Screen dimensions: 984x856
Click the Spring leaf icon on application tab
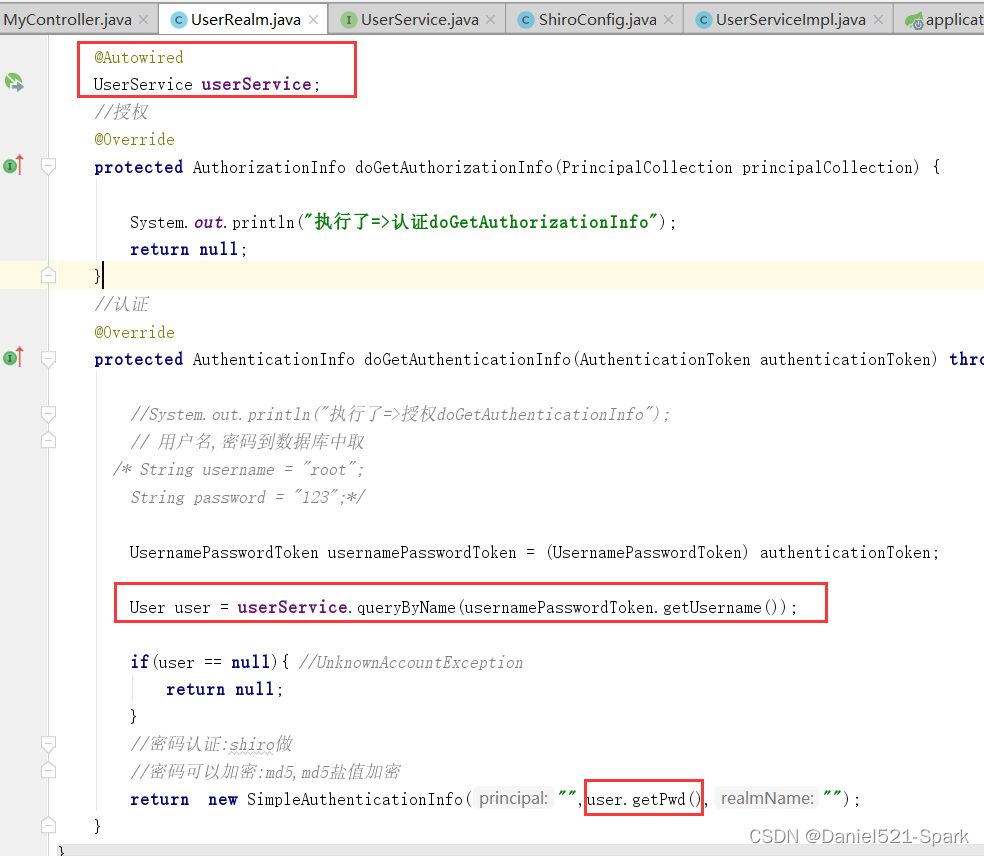(x=914, y=21)
